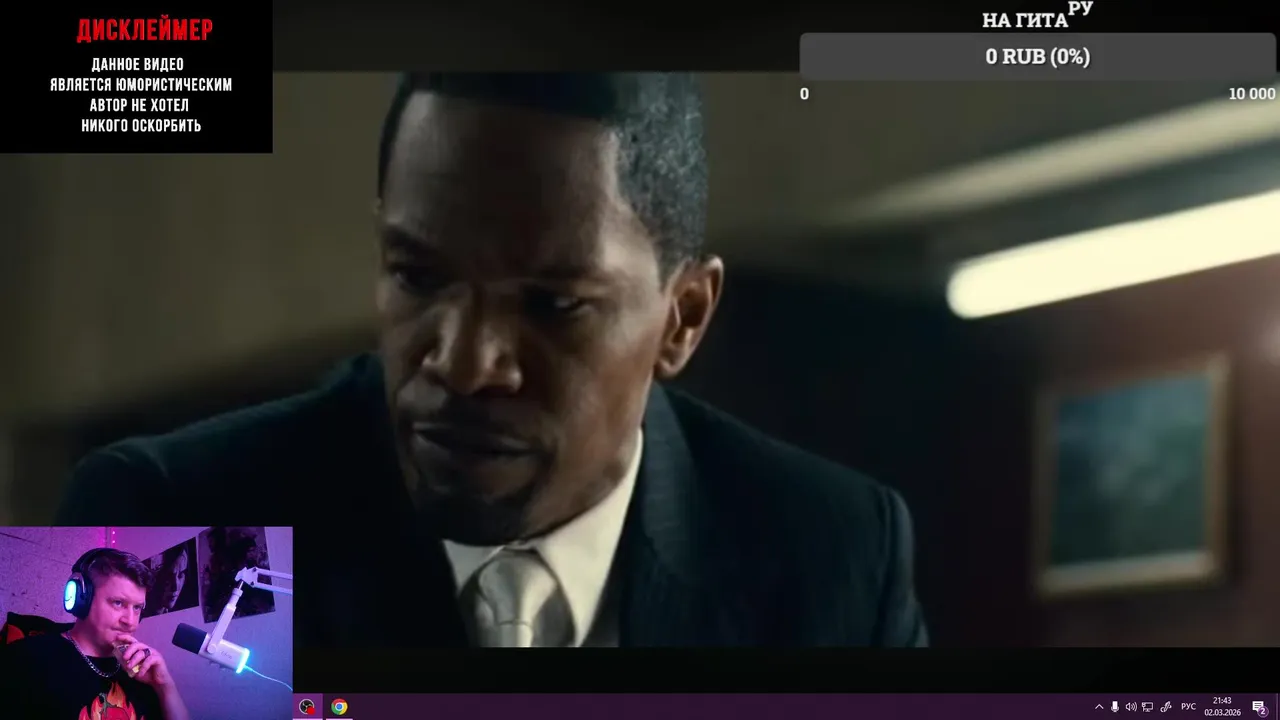The image size is (1280, 720).
Task: Click 'ЯВЛЯЕТСЯ ЮМОРИСТИЧЕСКИМ' disclaimer line
Action: click(x=141, y=85)
